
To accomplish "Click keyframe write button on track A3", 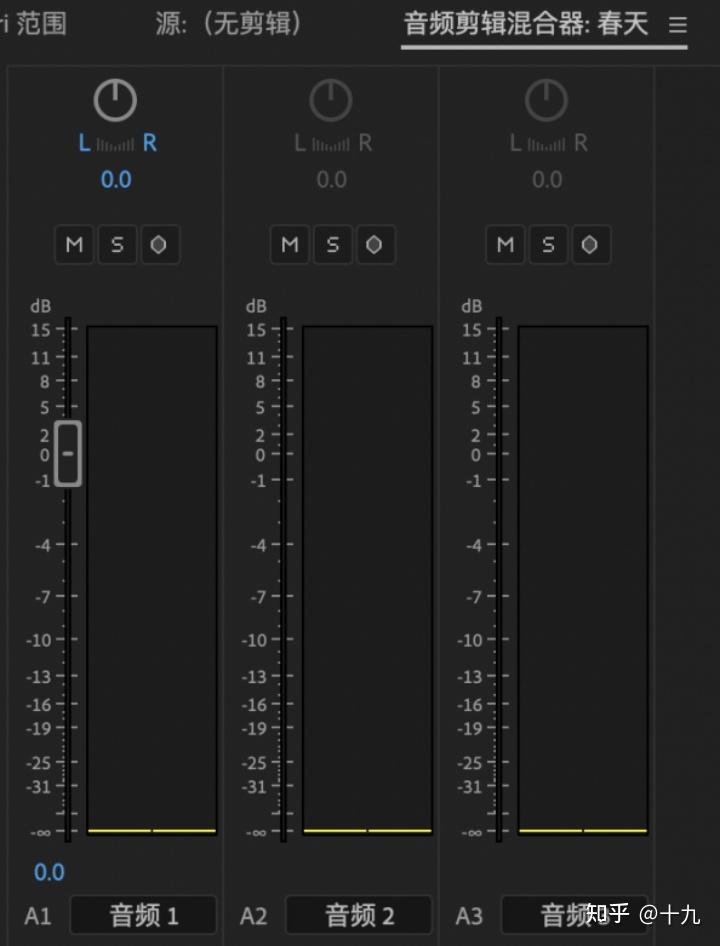I will 590,245.
